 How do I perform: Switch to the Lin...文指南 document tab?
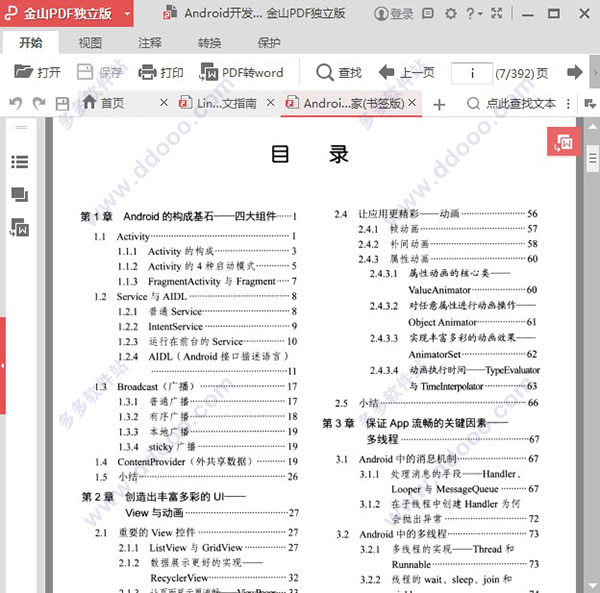pyautogui.click(x=218, y=103)
